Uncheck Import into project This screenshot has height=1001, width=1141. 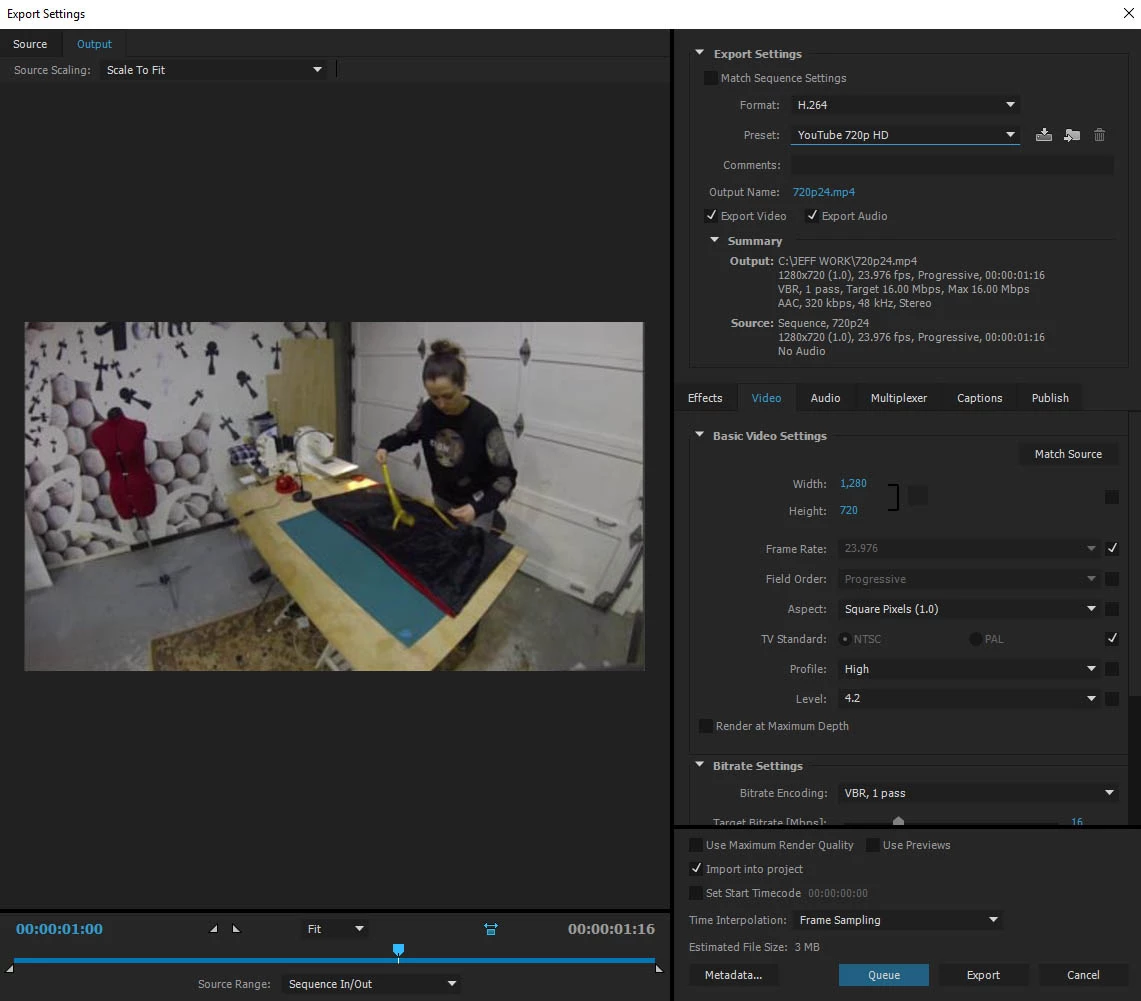click(x=696, y=869)
